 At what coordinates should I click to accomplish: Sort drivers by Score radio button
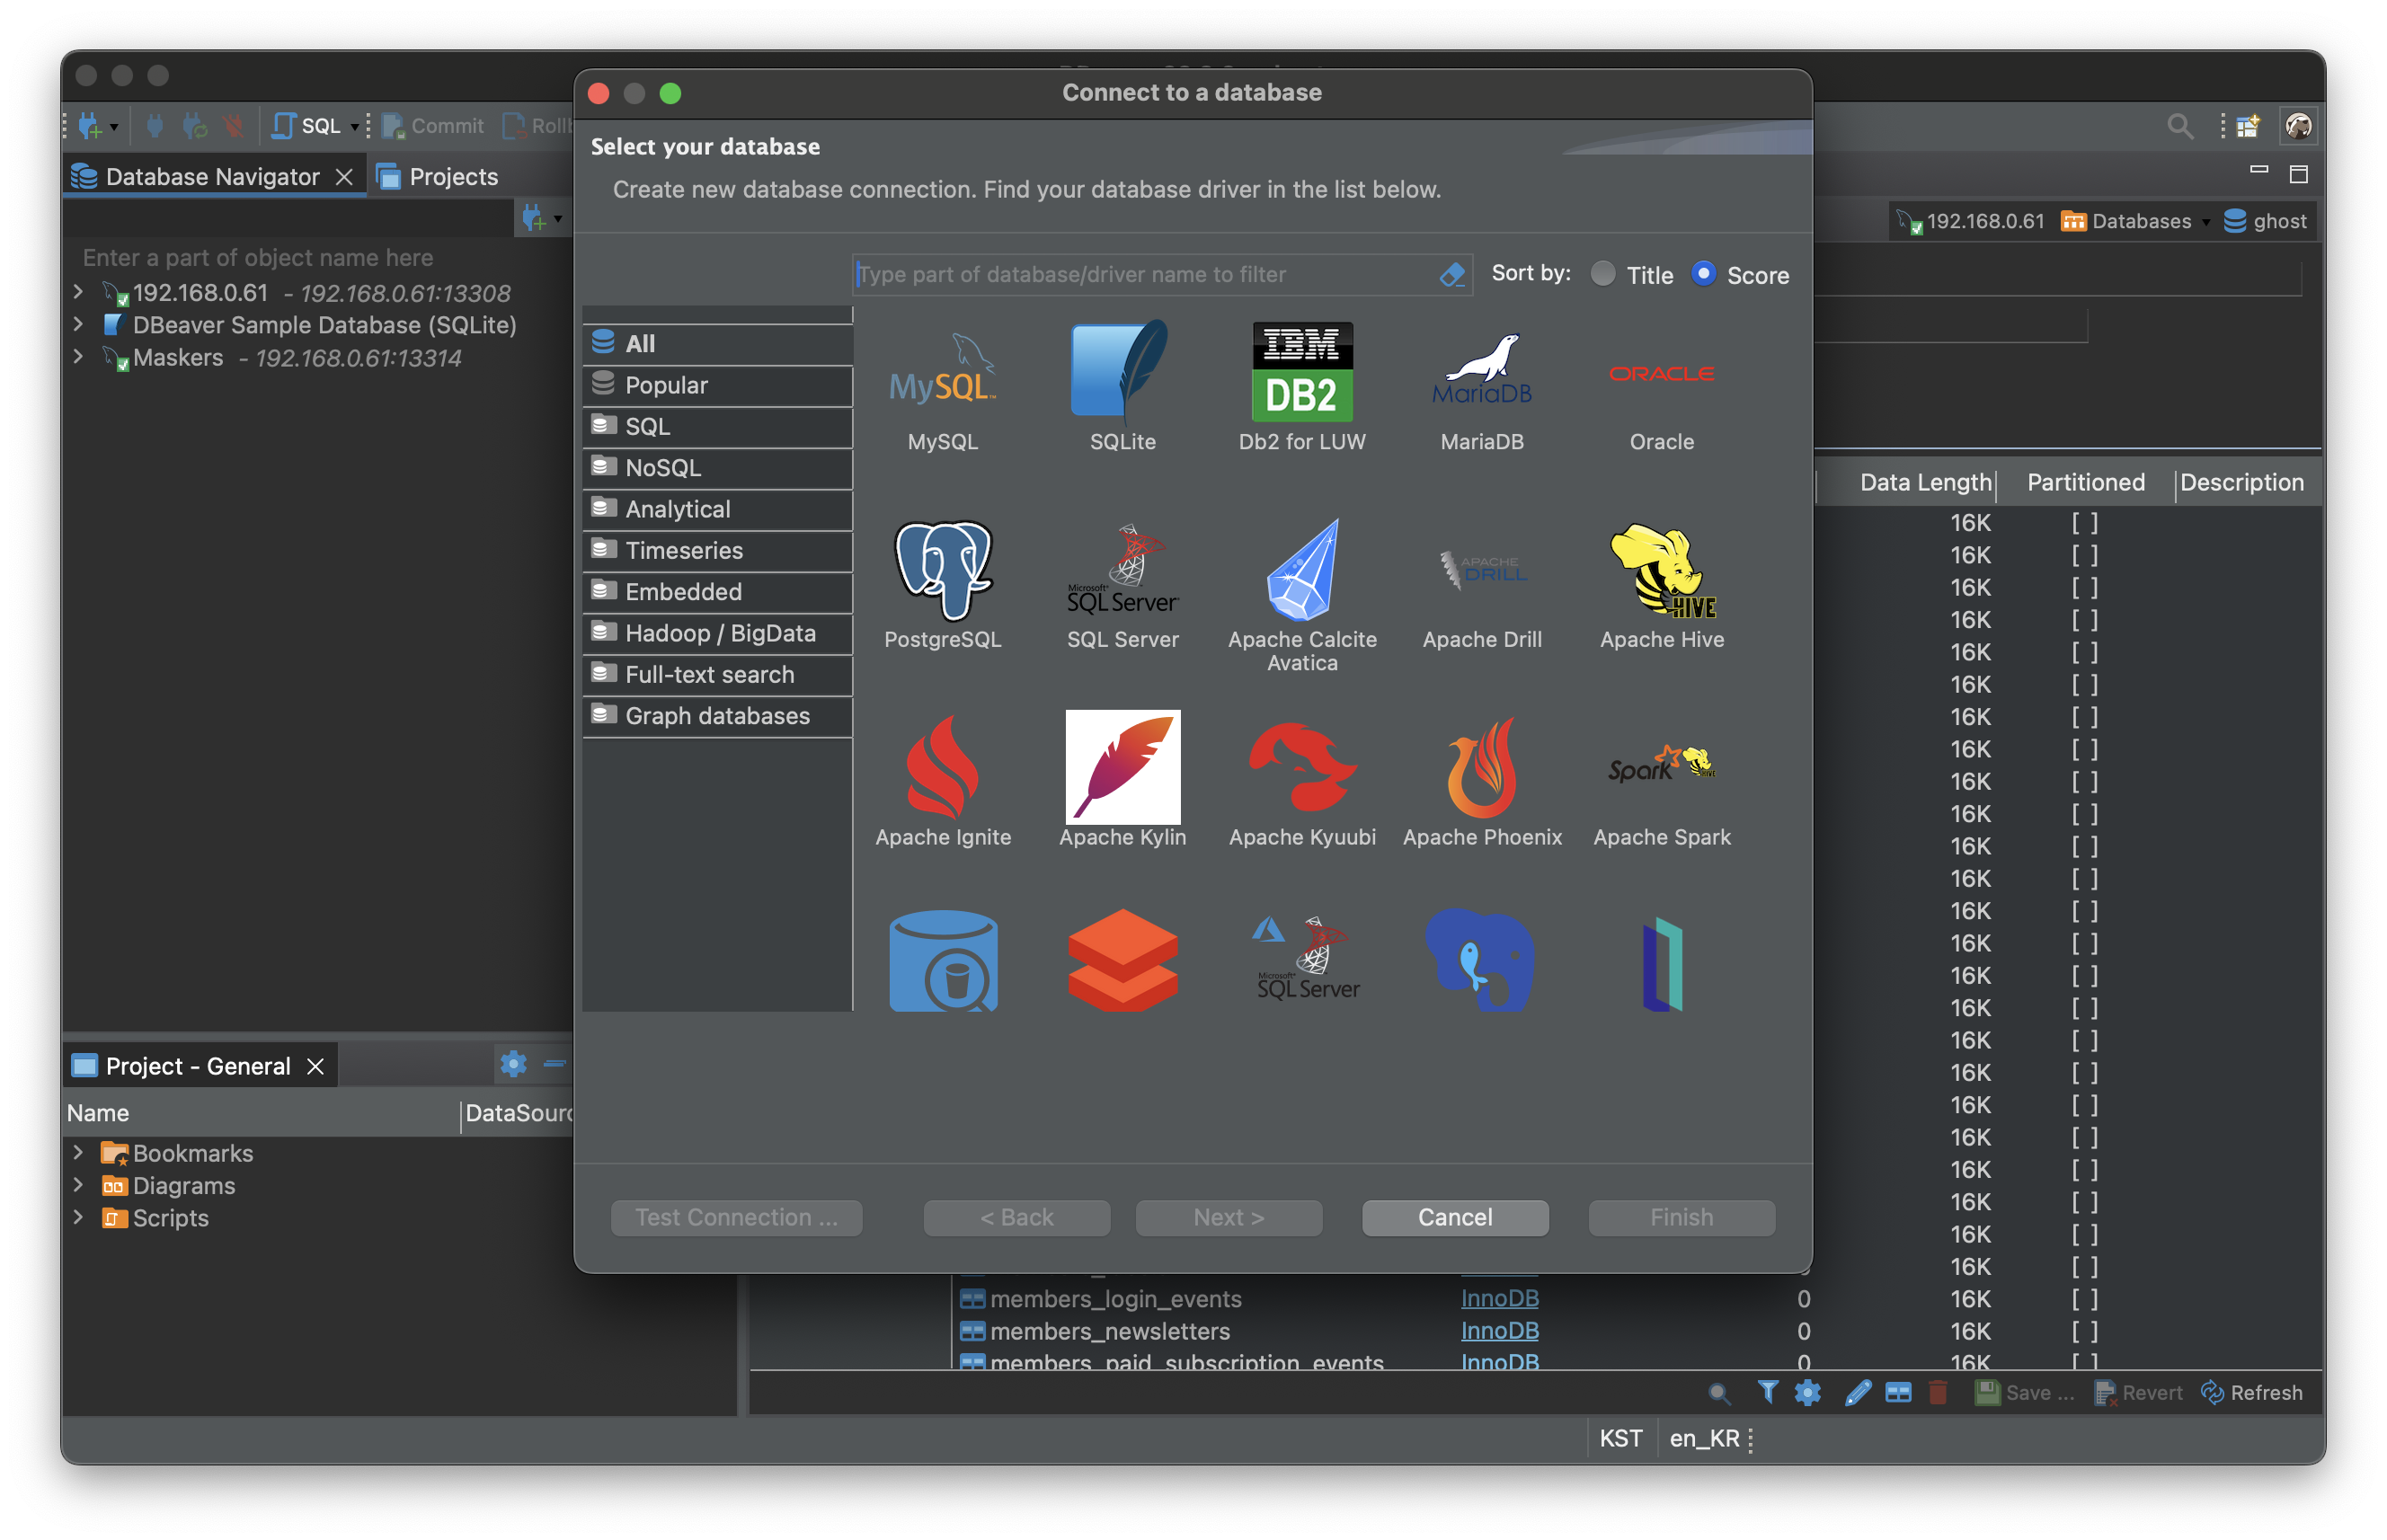1703,274
